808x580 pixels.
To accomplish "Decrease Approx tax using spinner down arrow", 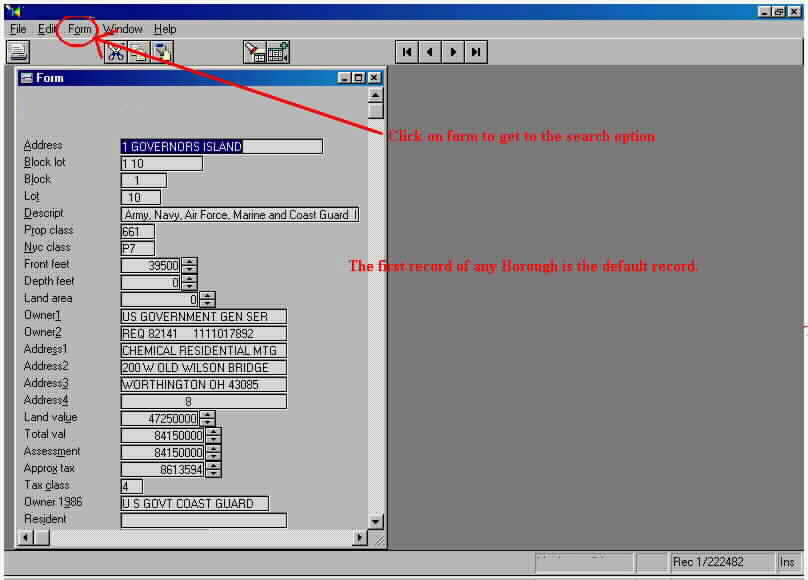I will pyautogui.click(x=213, y=473).
